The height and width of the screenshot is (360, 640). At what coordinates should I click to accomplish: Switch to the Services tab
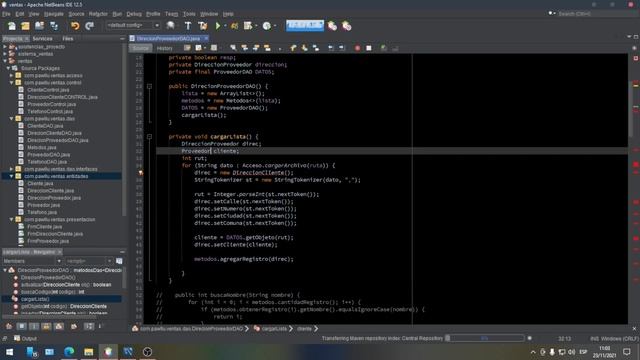[42, 38]
